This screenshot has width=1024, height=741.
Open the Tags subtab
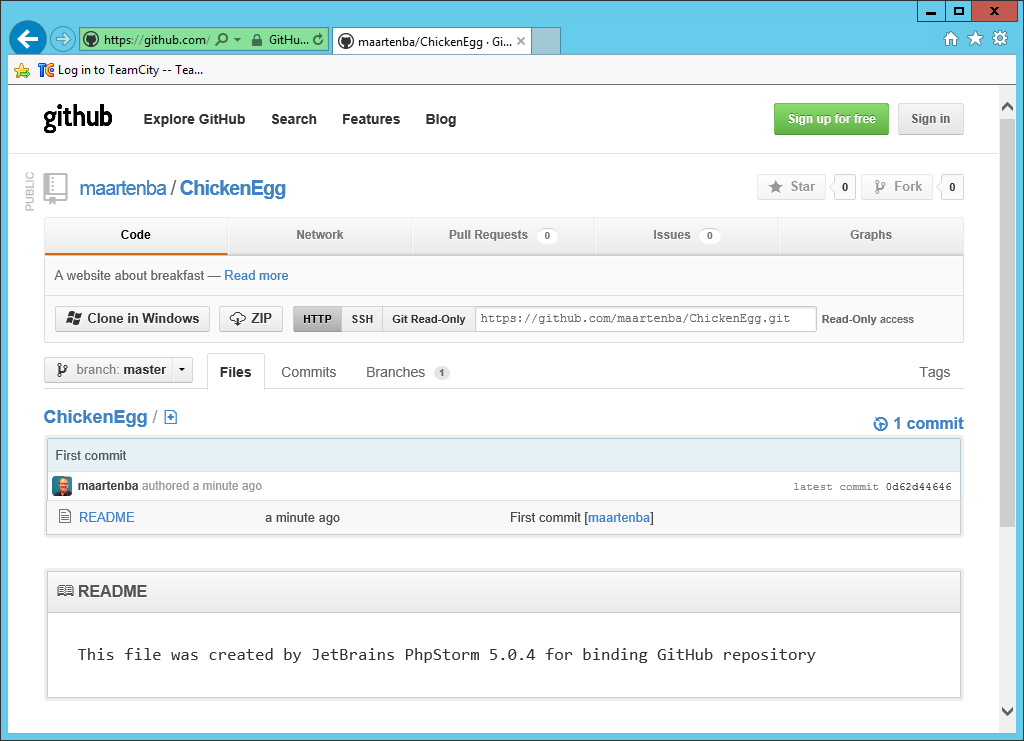click(935, 372)
